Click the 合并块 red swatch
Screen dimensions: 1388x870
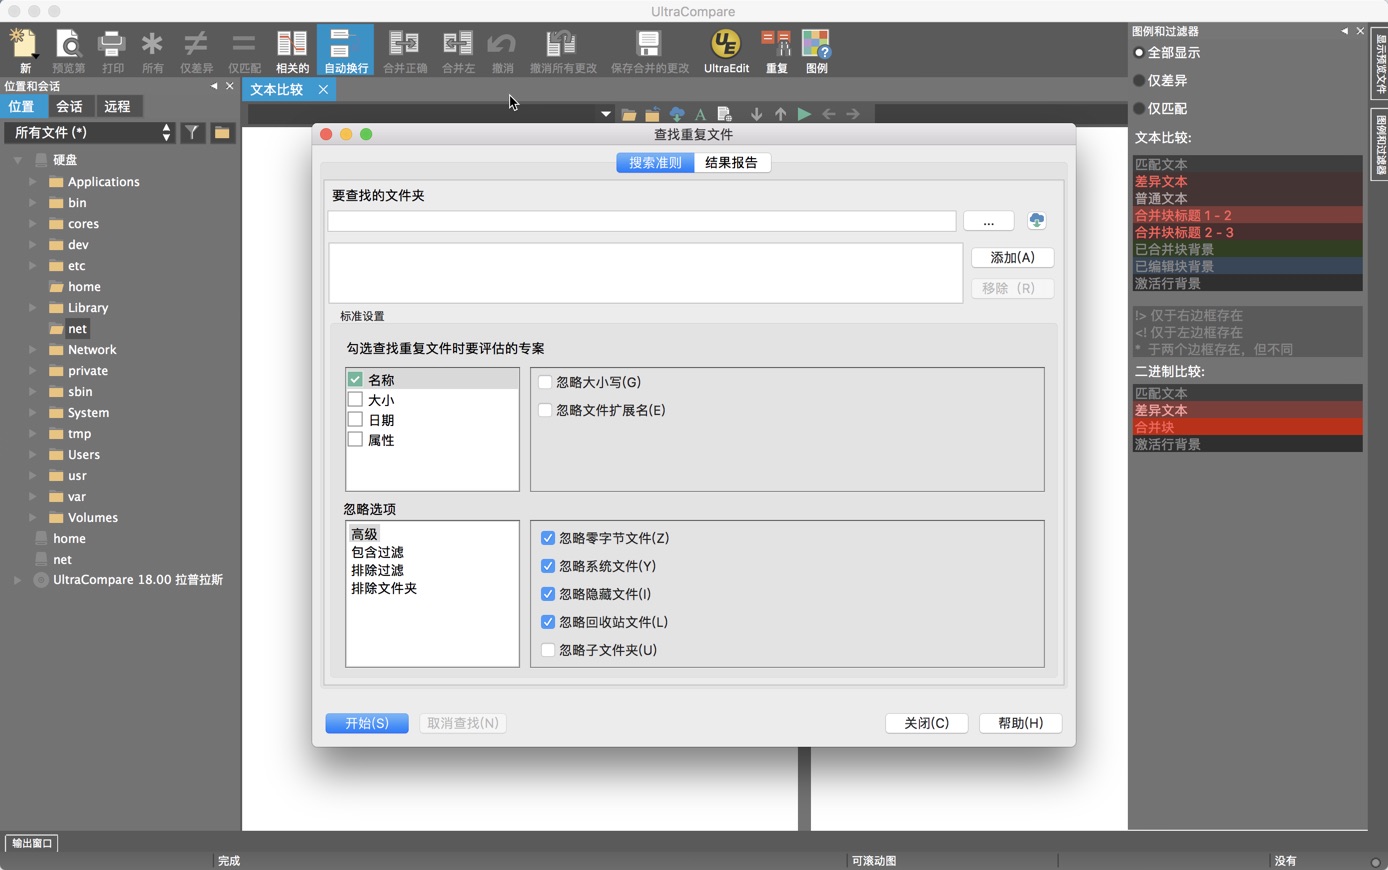[1248, 427]
